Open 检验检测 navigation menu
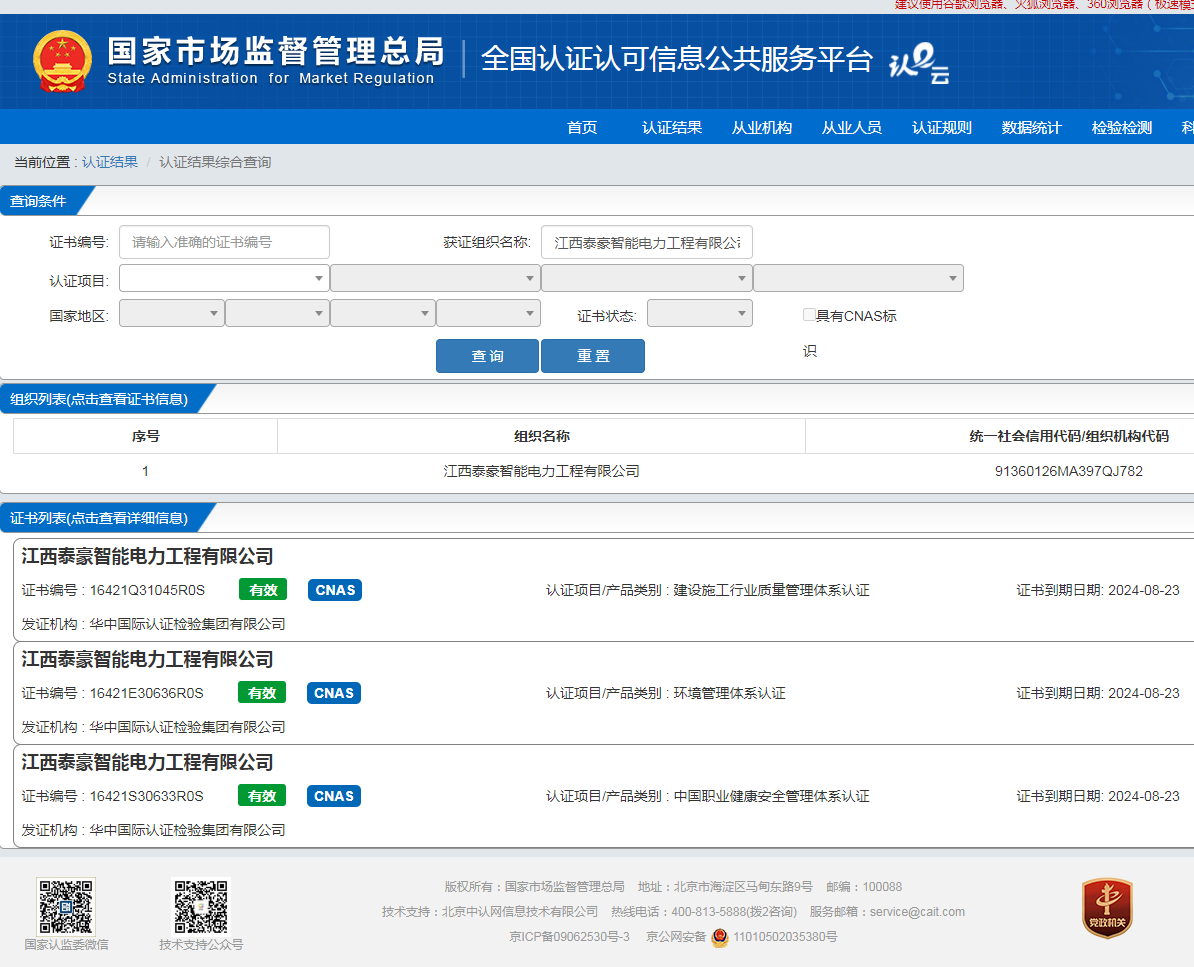The image size is (1194, 967). (1122, 127)
